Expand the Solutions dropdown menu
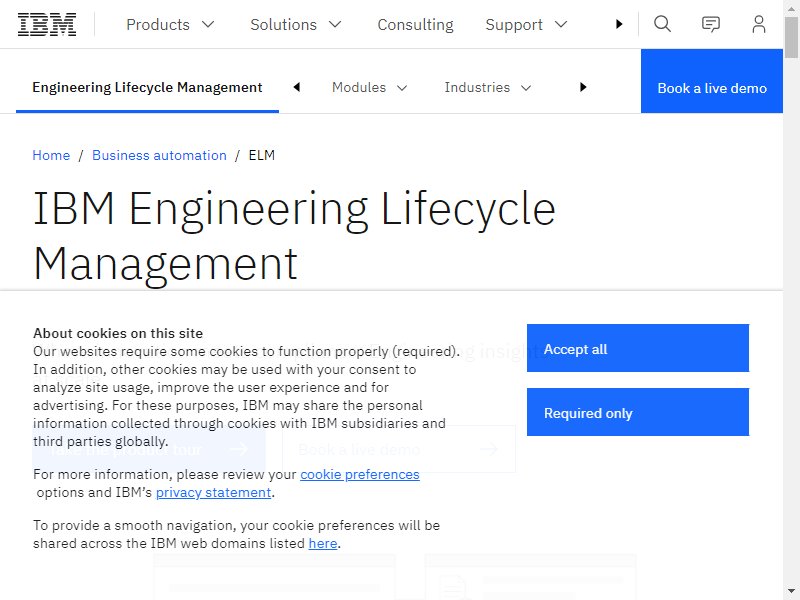The width and height of the screenshot is (800, 600). tap(295, 24)
